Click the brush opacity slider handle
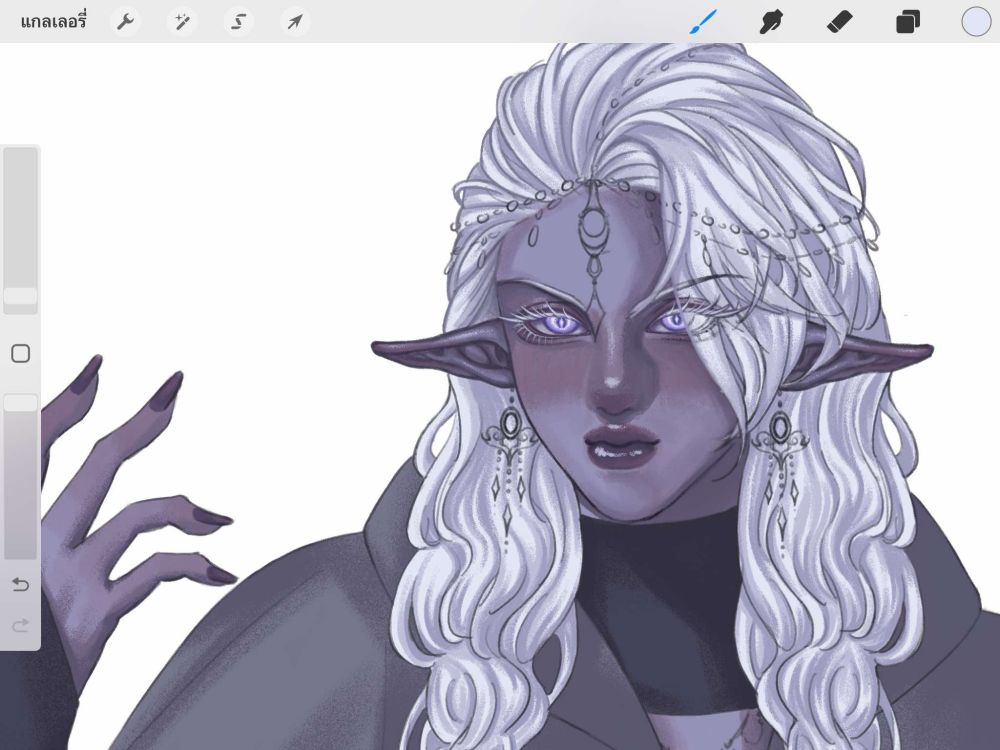The height and width of the screenshot is (750, 1000). click(x=20, y=402)
